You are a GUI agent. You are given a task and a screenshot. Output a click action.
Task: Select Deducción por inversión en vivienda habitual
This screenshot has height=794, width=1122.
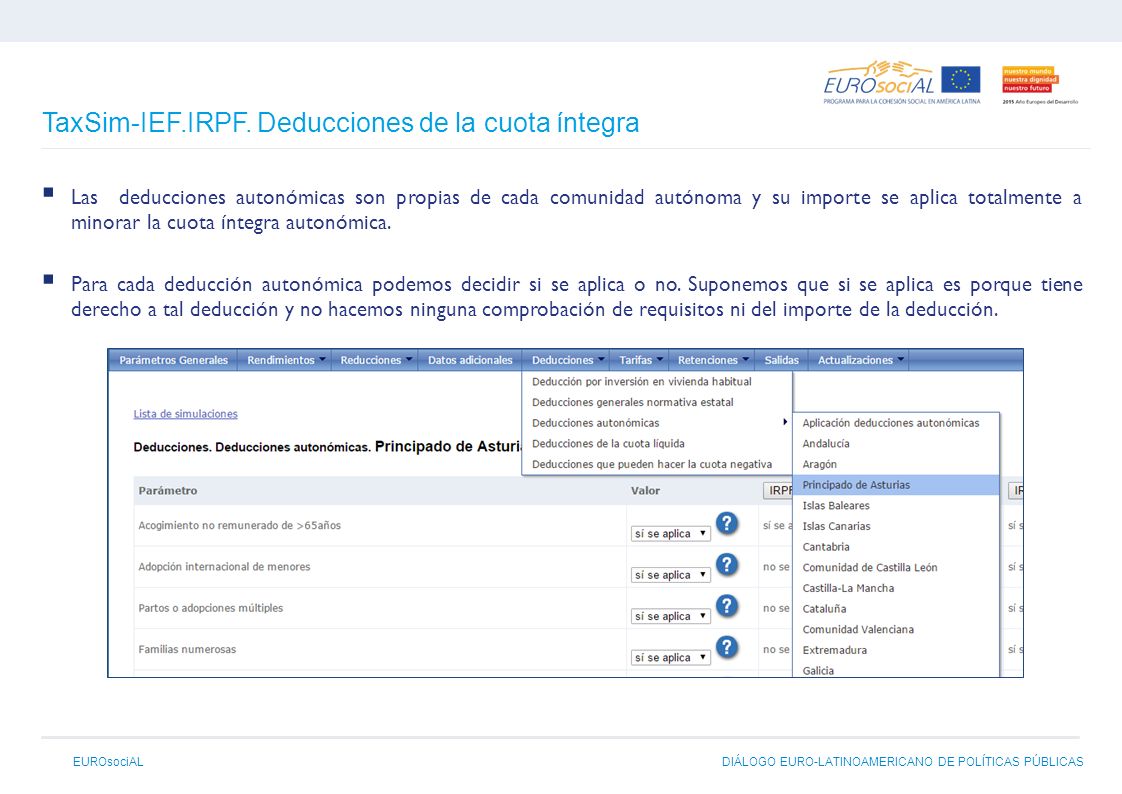tap(658, 382)
